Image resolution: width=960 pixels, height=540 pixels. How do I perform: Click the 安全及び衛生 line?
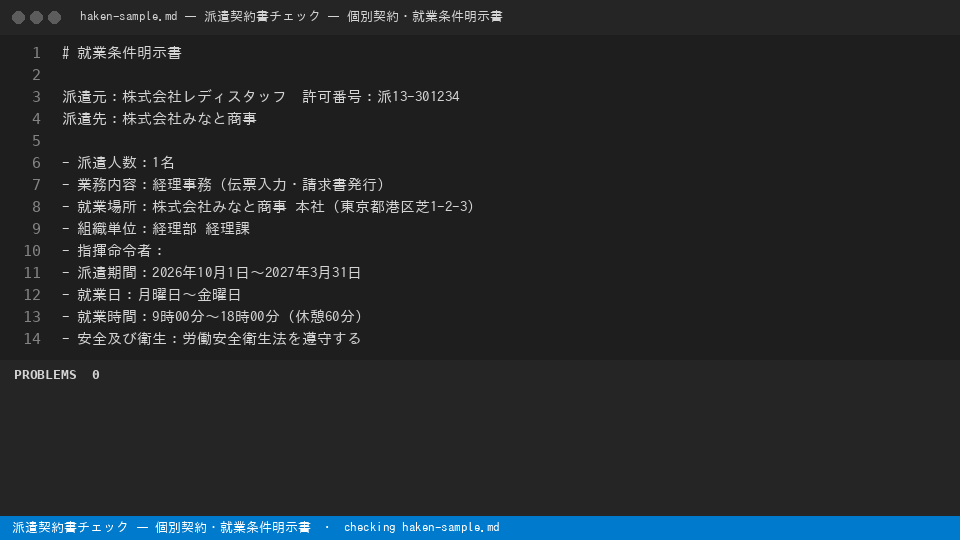click(x=212, y=339)
